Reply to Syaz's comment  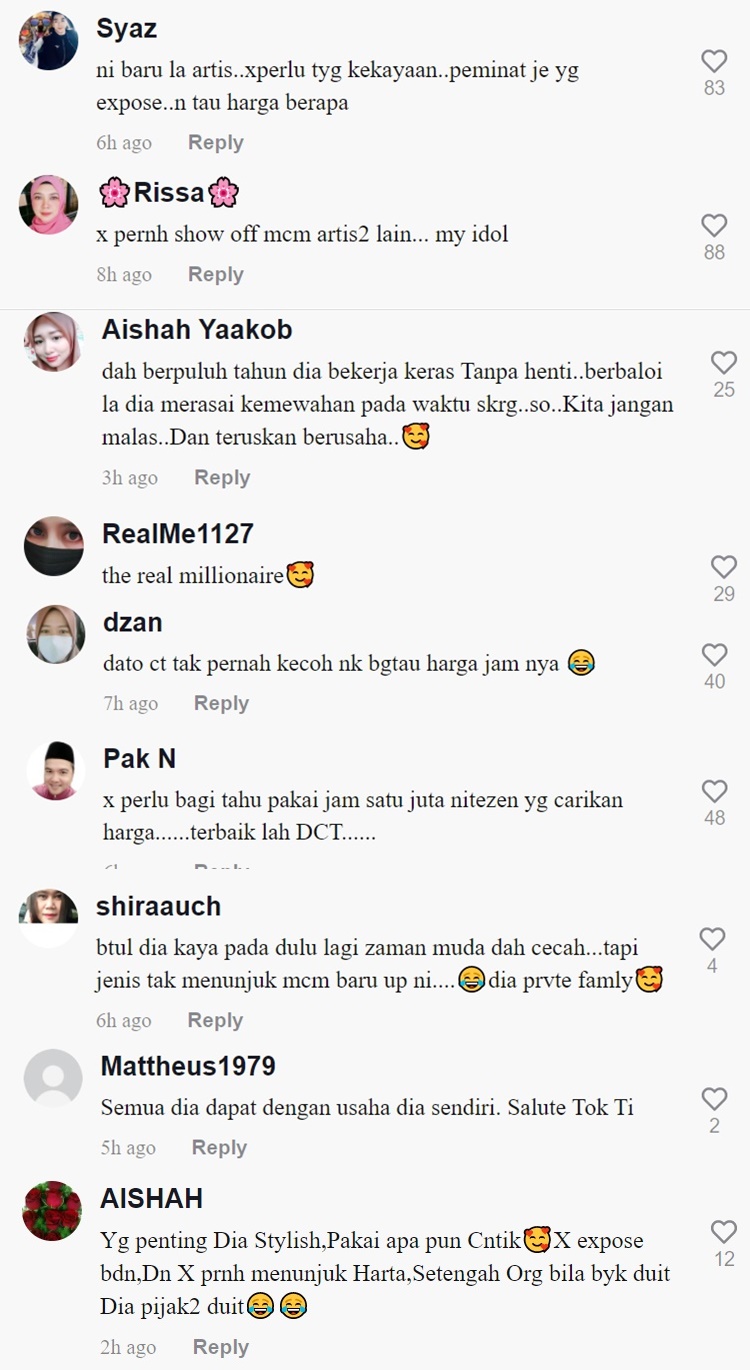click(x=216, y=143)
